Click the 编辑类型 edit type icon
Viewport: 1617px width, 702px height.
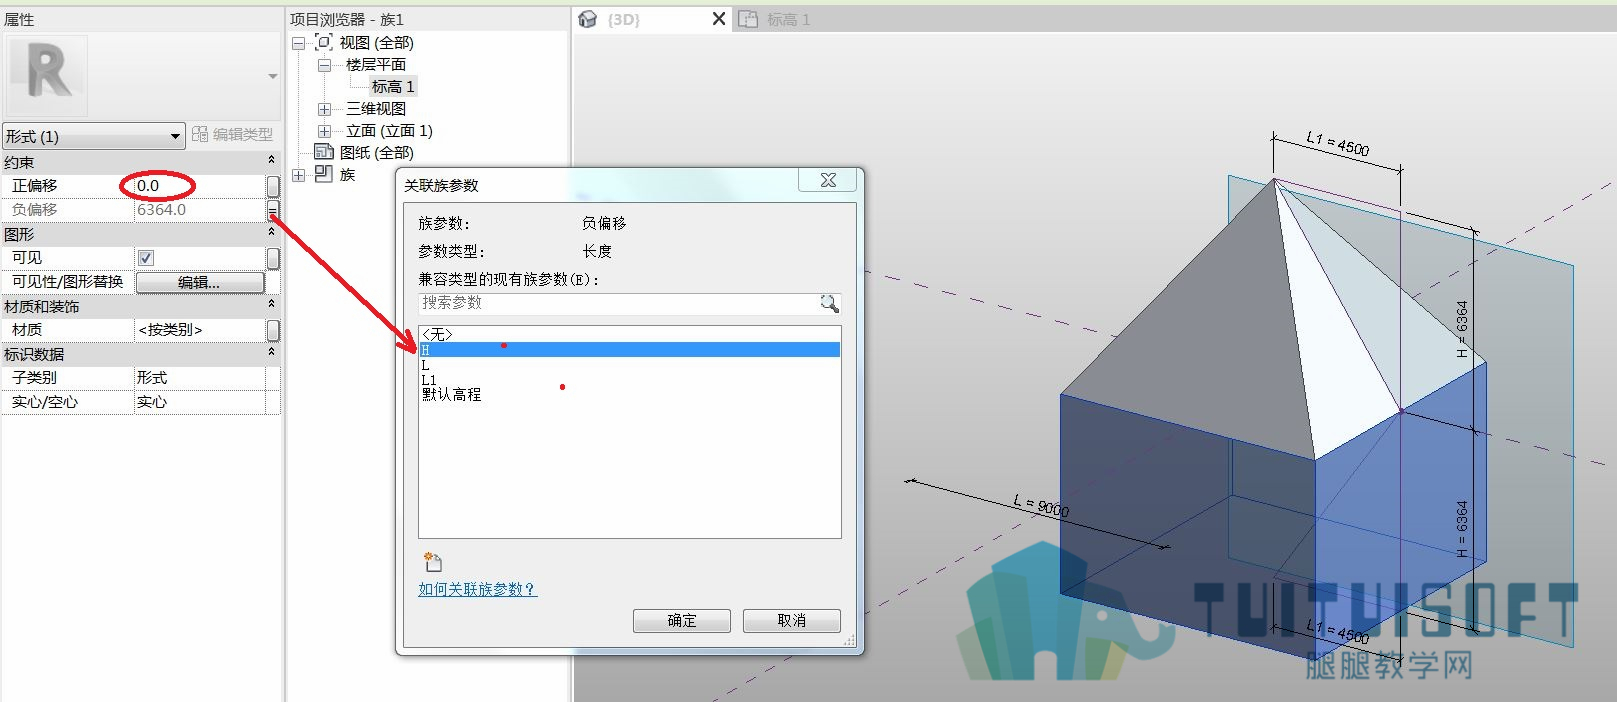click(200, 134)
